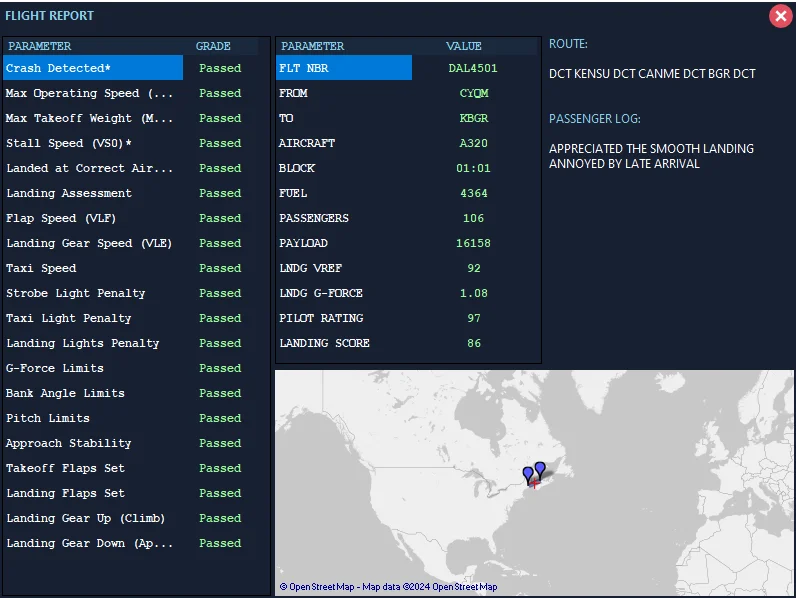796x598 pixels.
Task: Click the PARAMETER header in grade table
Action: pyautogui.click(x=40, y=46)
